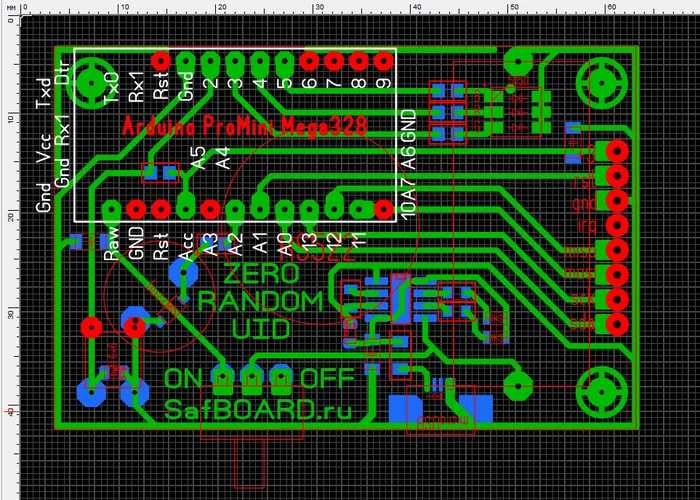Click the "SafBOARD.ru" copper text
The height and width of the screenshot is (500, 700).
point(258,410)
